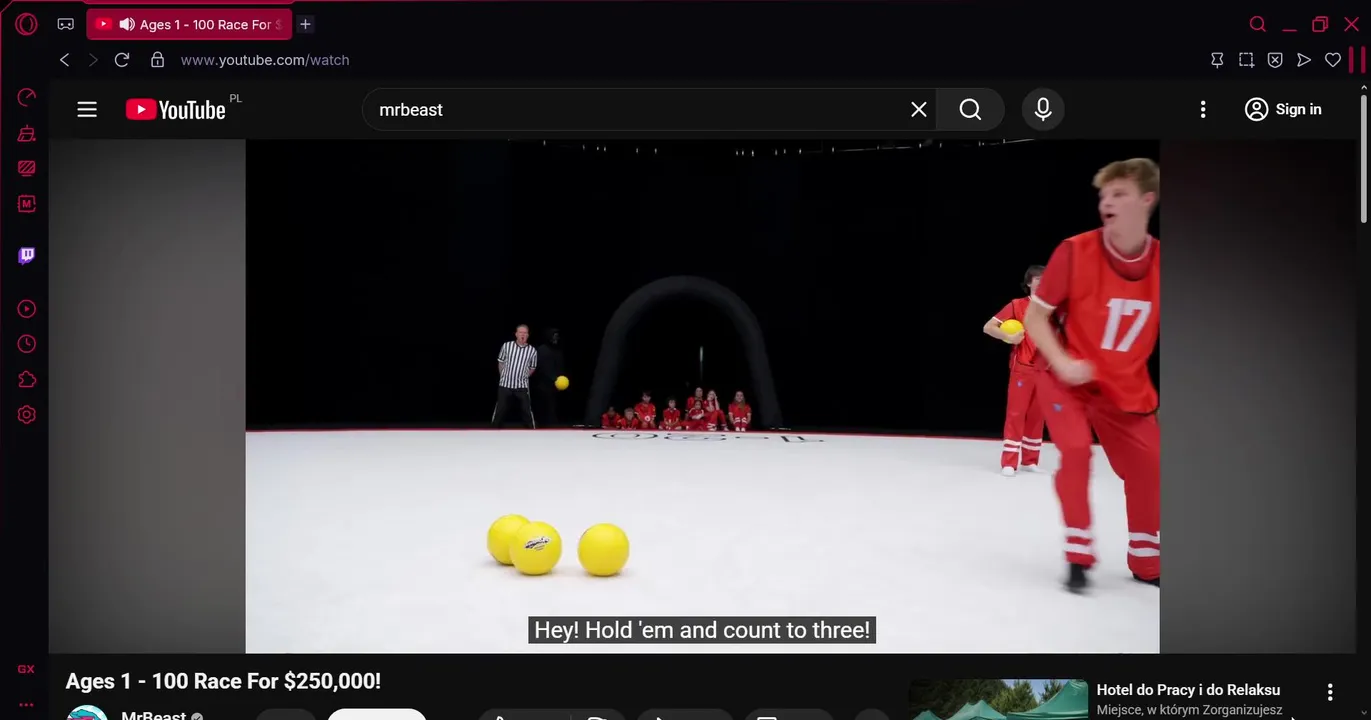This screenshot has width=1371, height=720.
Task: Clear the mrbeast search query
Action: click(x=919, y=109)
